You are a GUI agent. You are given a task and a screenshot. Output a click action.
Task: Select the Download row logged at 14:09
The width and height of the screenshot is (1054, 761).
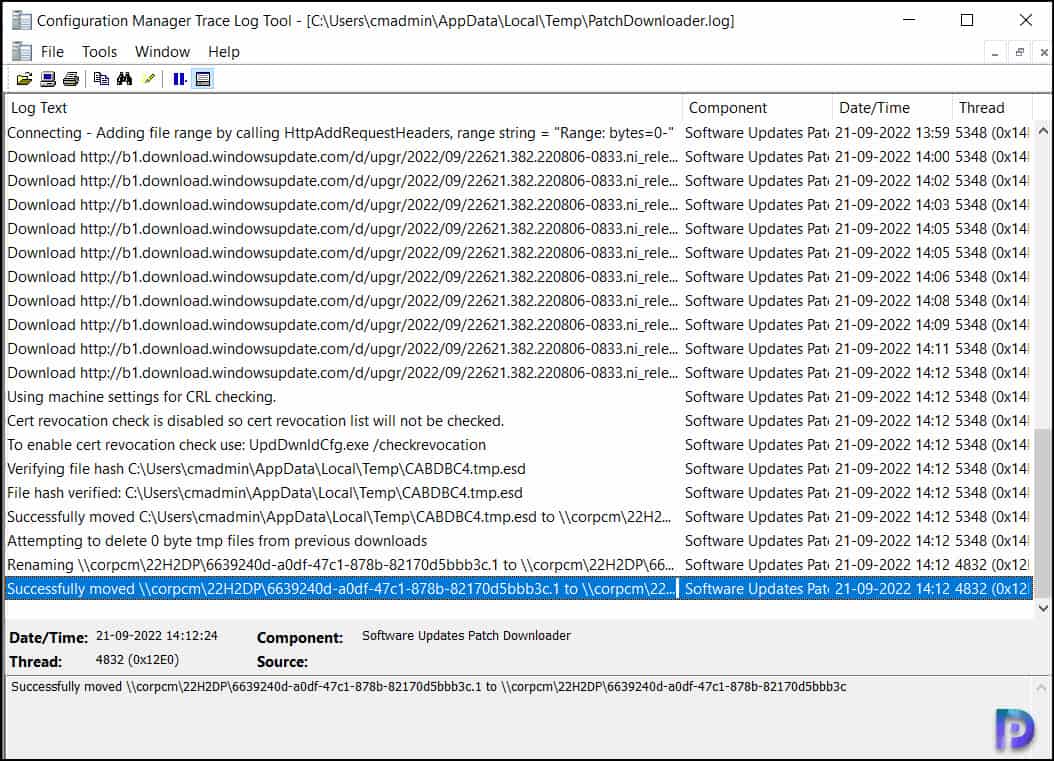point(518,325)
